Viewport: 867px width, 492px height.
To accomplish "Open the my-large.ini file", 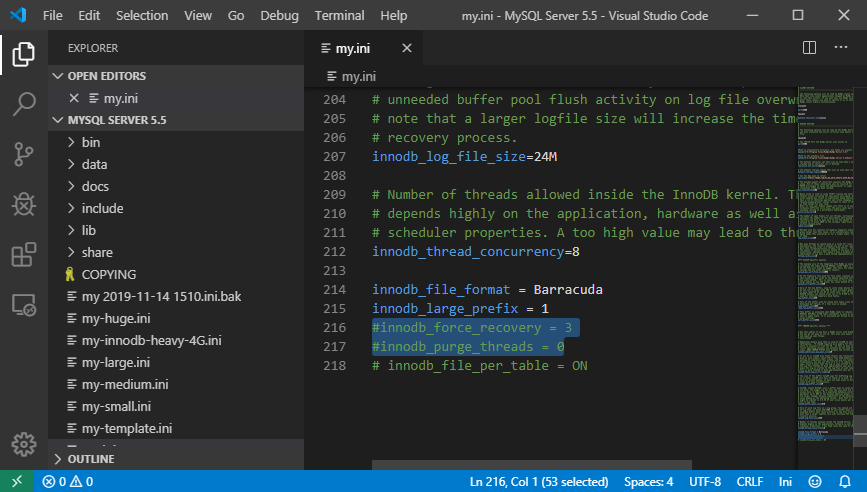I will tap(176, 363).
